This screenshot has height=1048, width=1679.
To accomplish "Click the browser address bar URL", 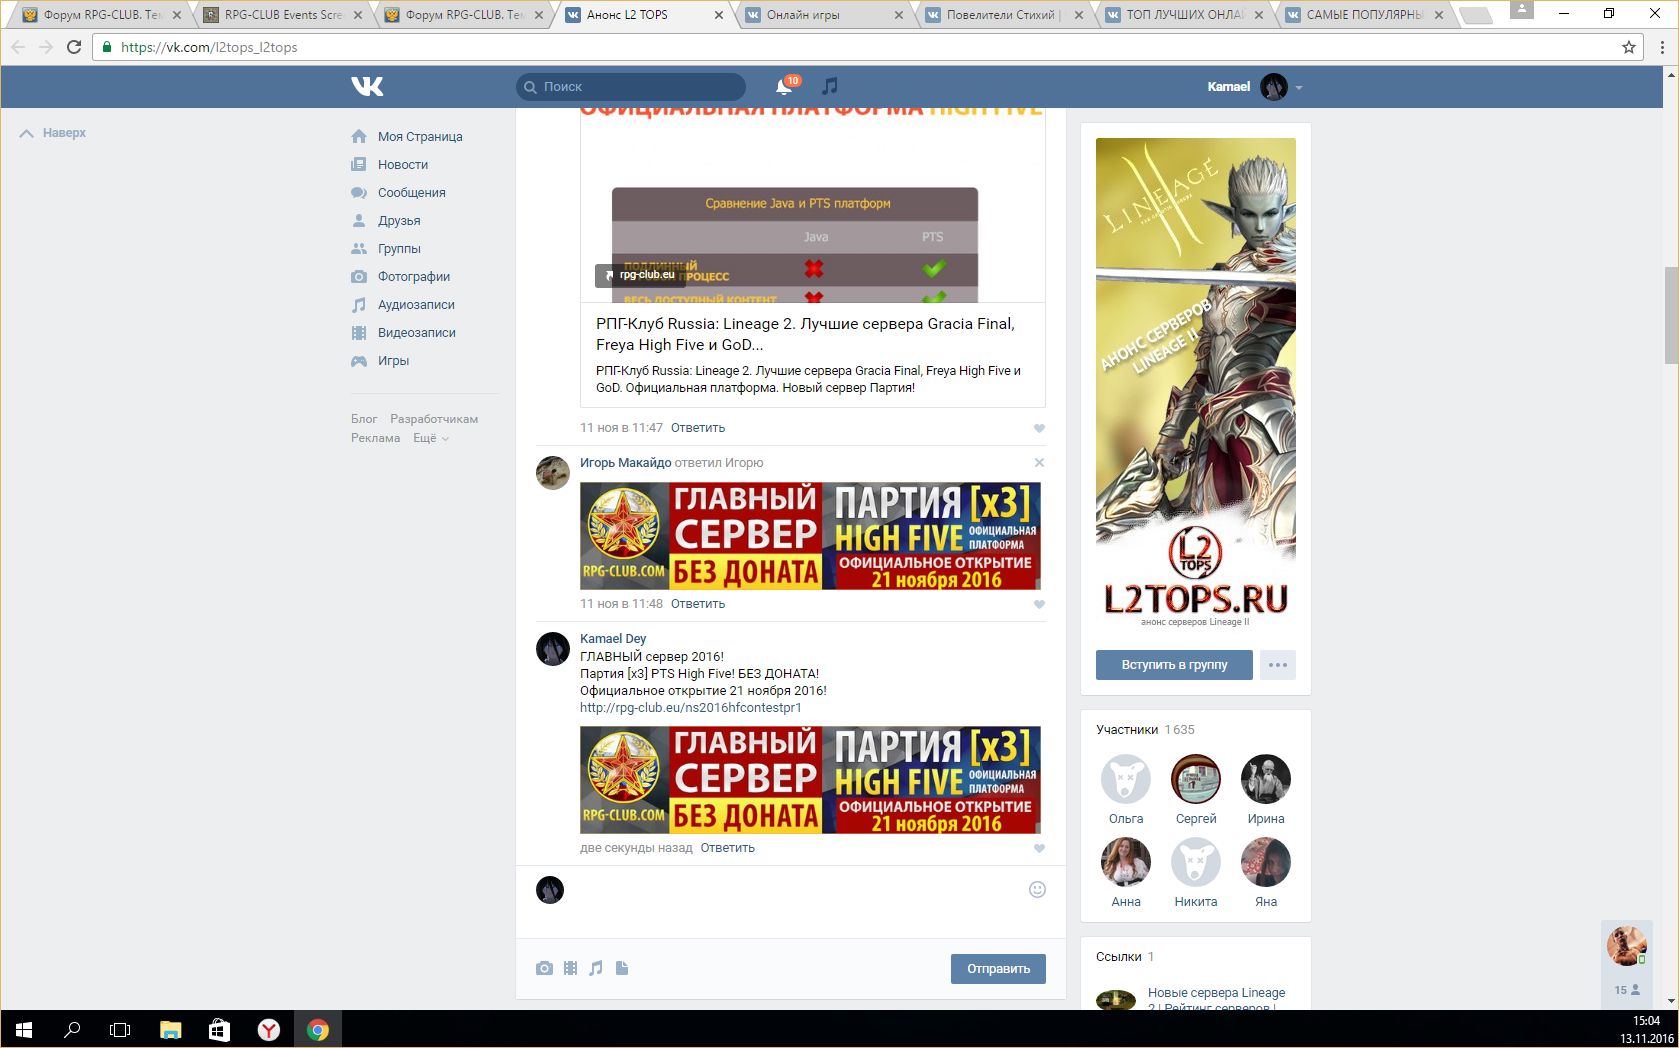I will [209, 47].
